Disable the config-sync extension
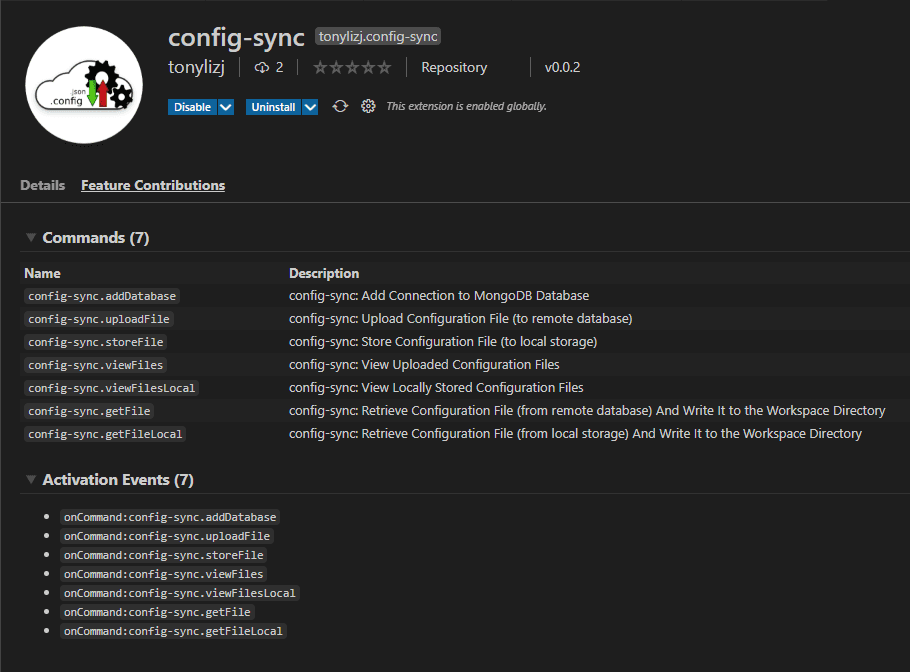 [193, 107]
